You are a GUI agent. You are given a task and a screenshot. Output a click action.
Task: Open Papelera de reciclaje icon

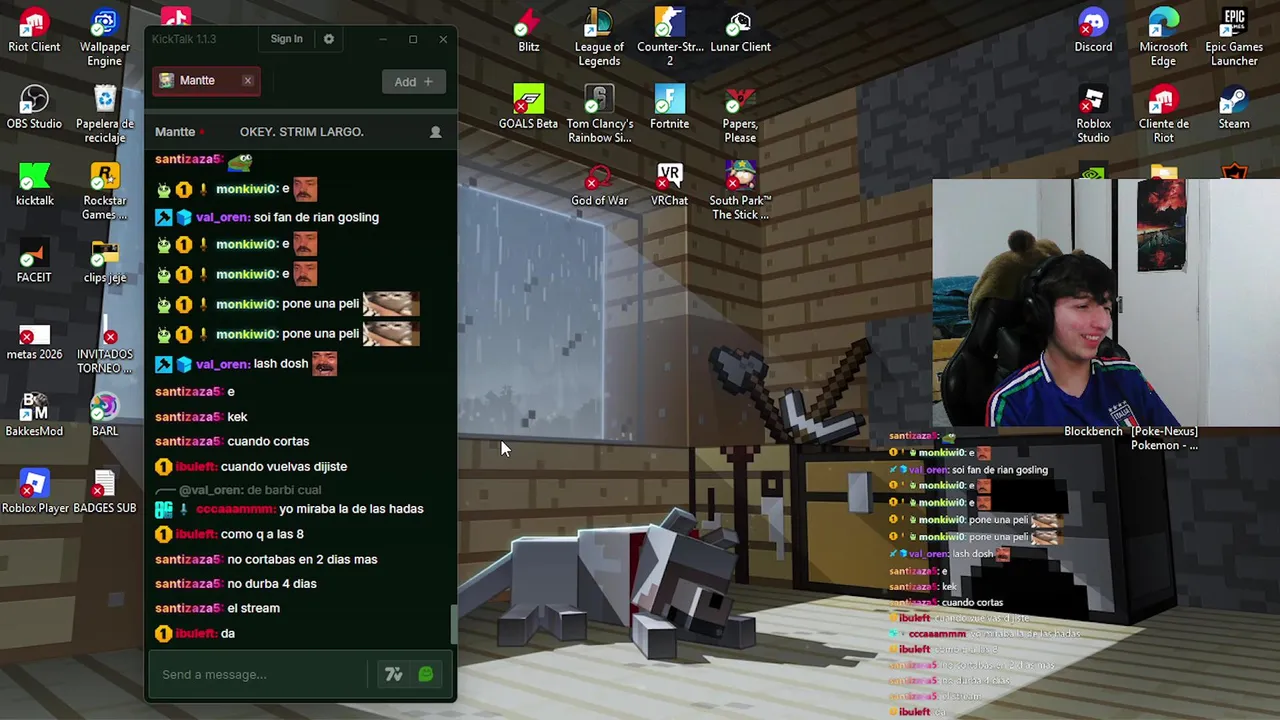click(x=104, y=115)
